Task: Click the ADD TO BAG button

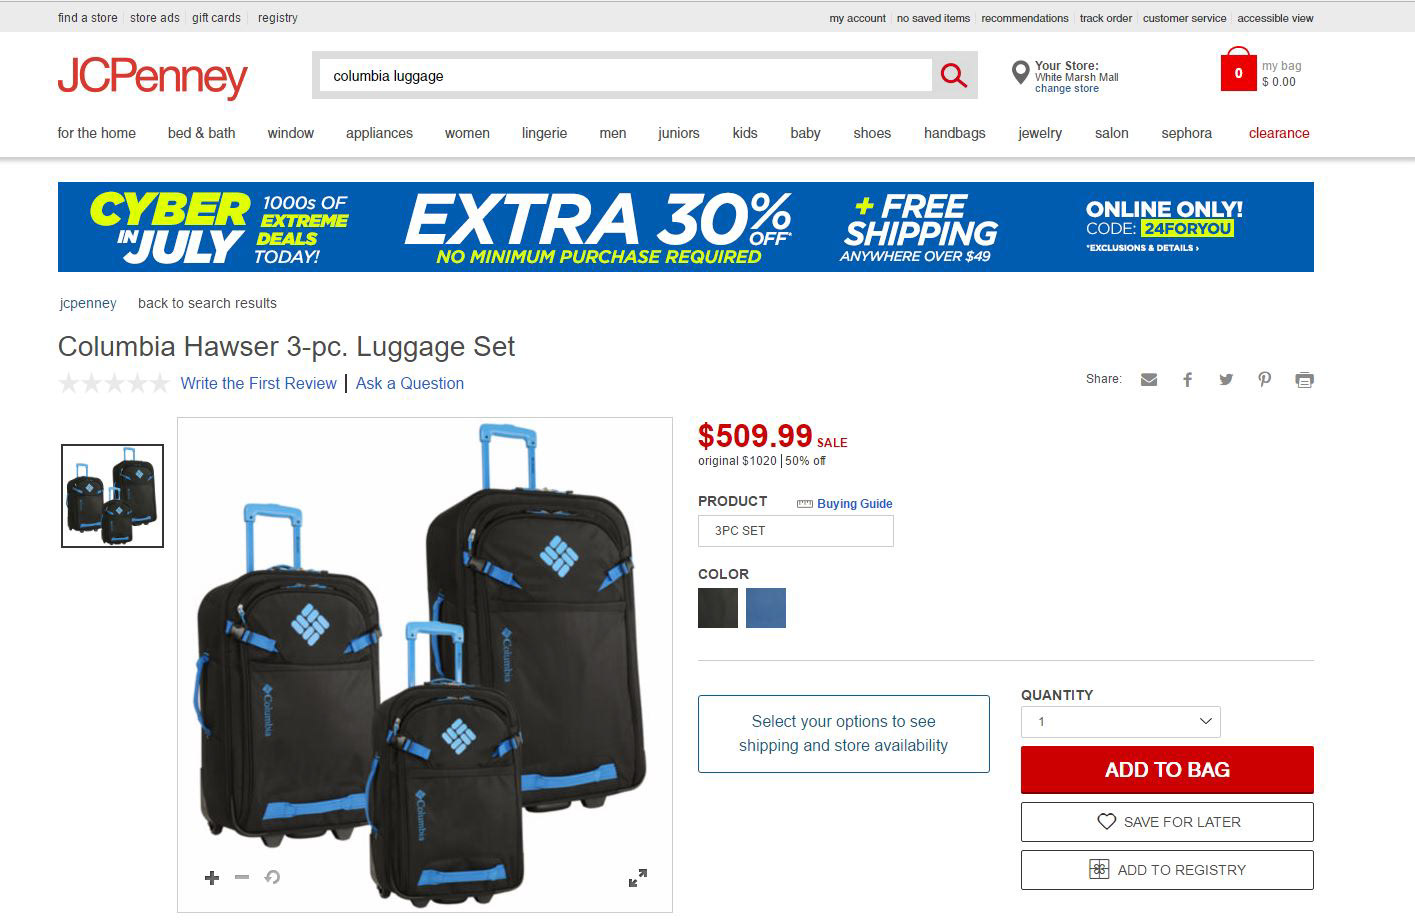Action: coord(1167,770)
